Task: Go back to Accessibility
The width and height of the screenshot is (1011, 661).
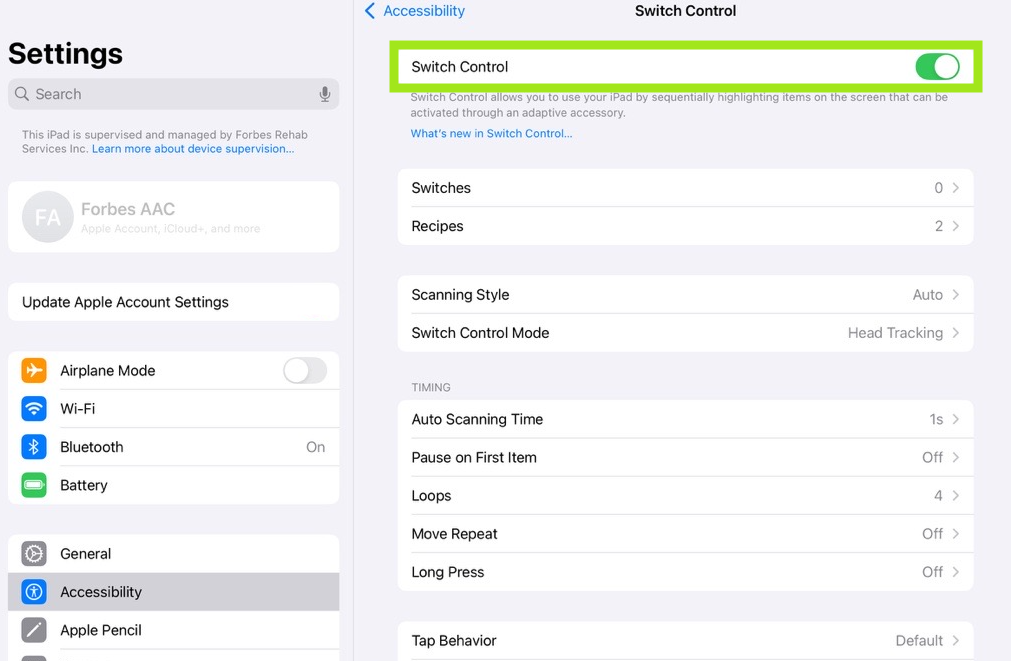Action: point(414,11)
